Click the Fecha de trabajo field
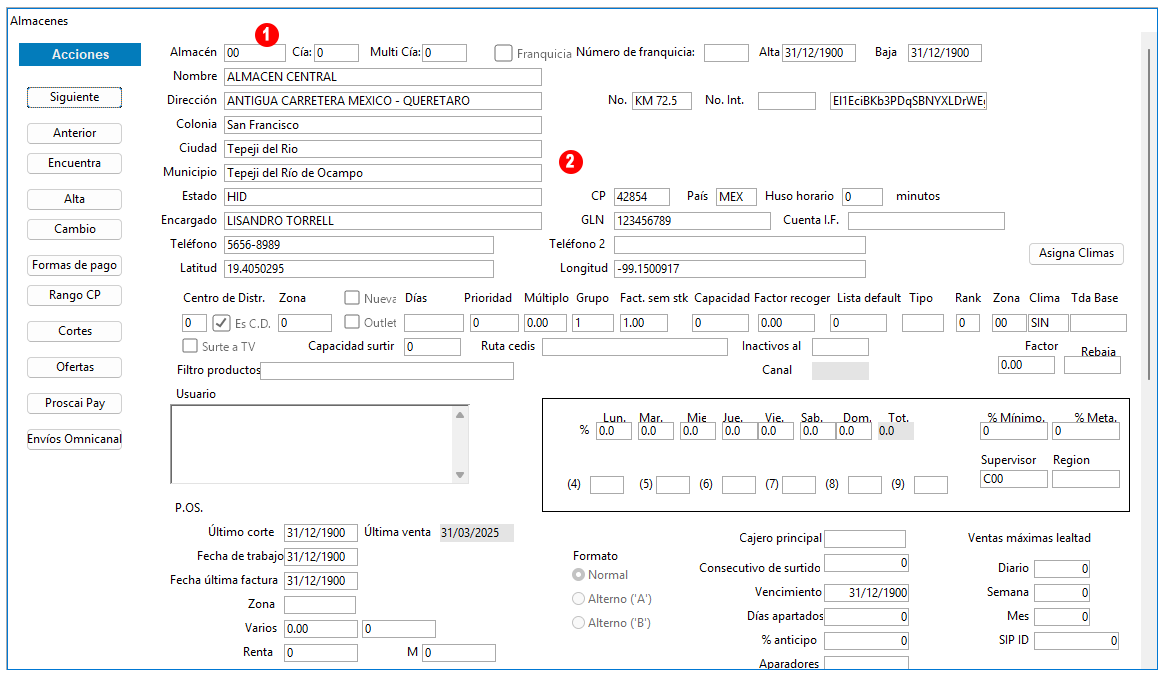This screenshot has width=1169, height=678. pyautogui.click(x=321, y=556)
